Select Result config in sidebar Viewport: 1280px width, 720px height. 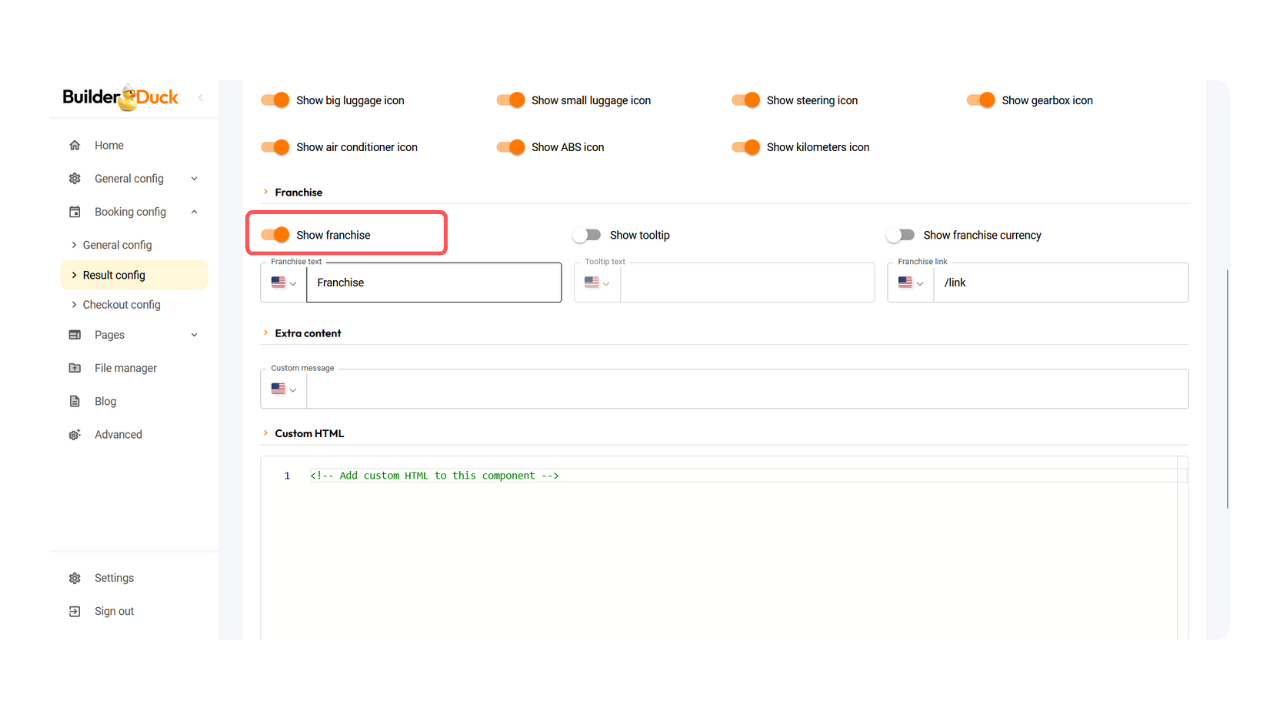114,275
